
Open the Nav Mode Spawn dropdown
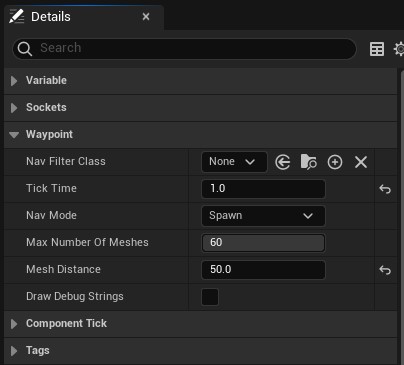(x=263, y=216)
